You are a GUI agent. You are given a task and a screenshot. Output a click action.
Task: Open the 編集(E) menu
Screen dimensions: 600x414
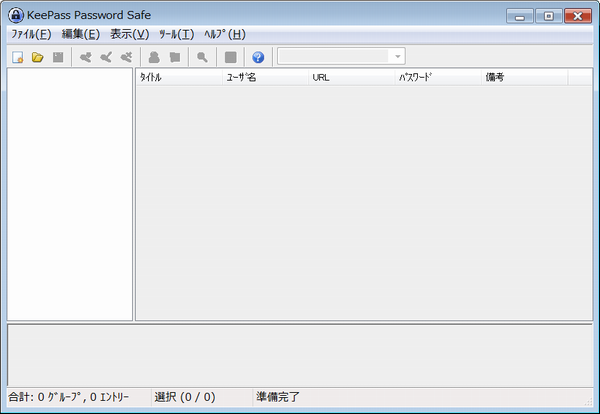click(81, 34)
